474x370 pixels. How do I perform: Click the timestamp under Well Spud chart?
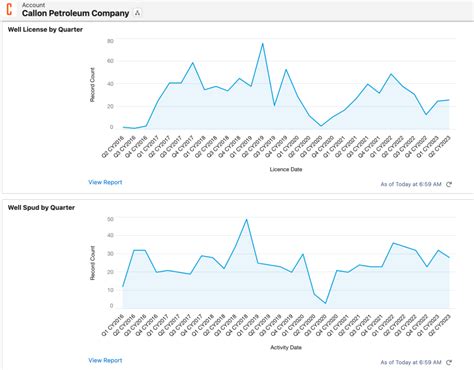(411, 362)
